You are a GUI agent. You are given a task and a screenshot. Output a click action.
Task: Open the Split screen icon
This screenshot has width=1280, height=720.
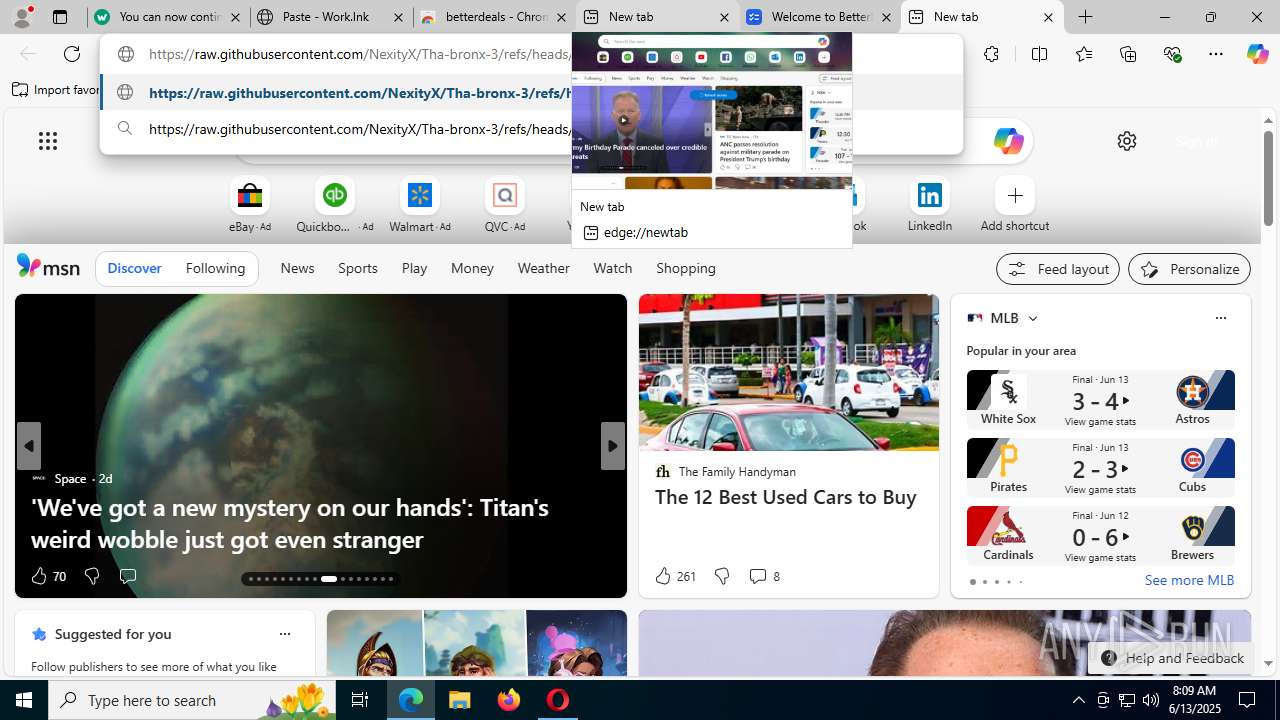[1039, 54]
